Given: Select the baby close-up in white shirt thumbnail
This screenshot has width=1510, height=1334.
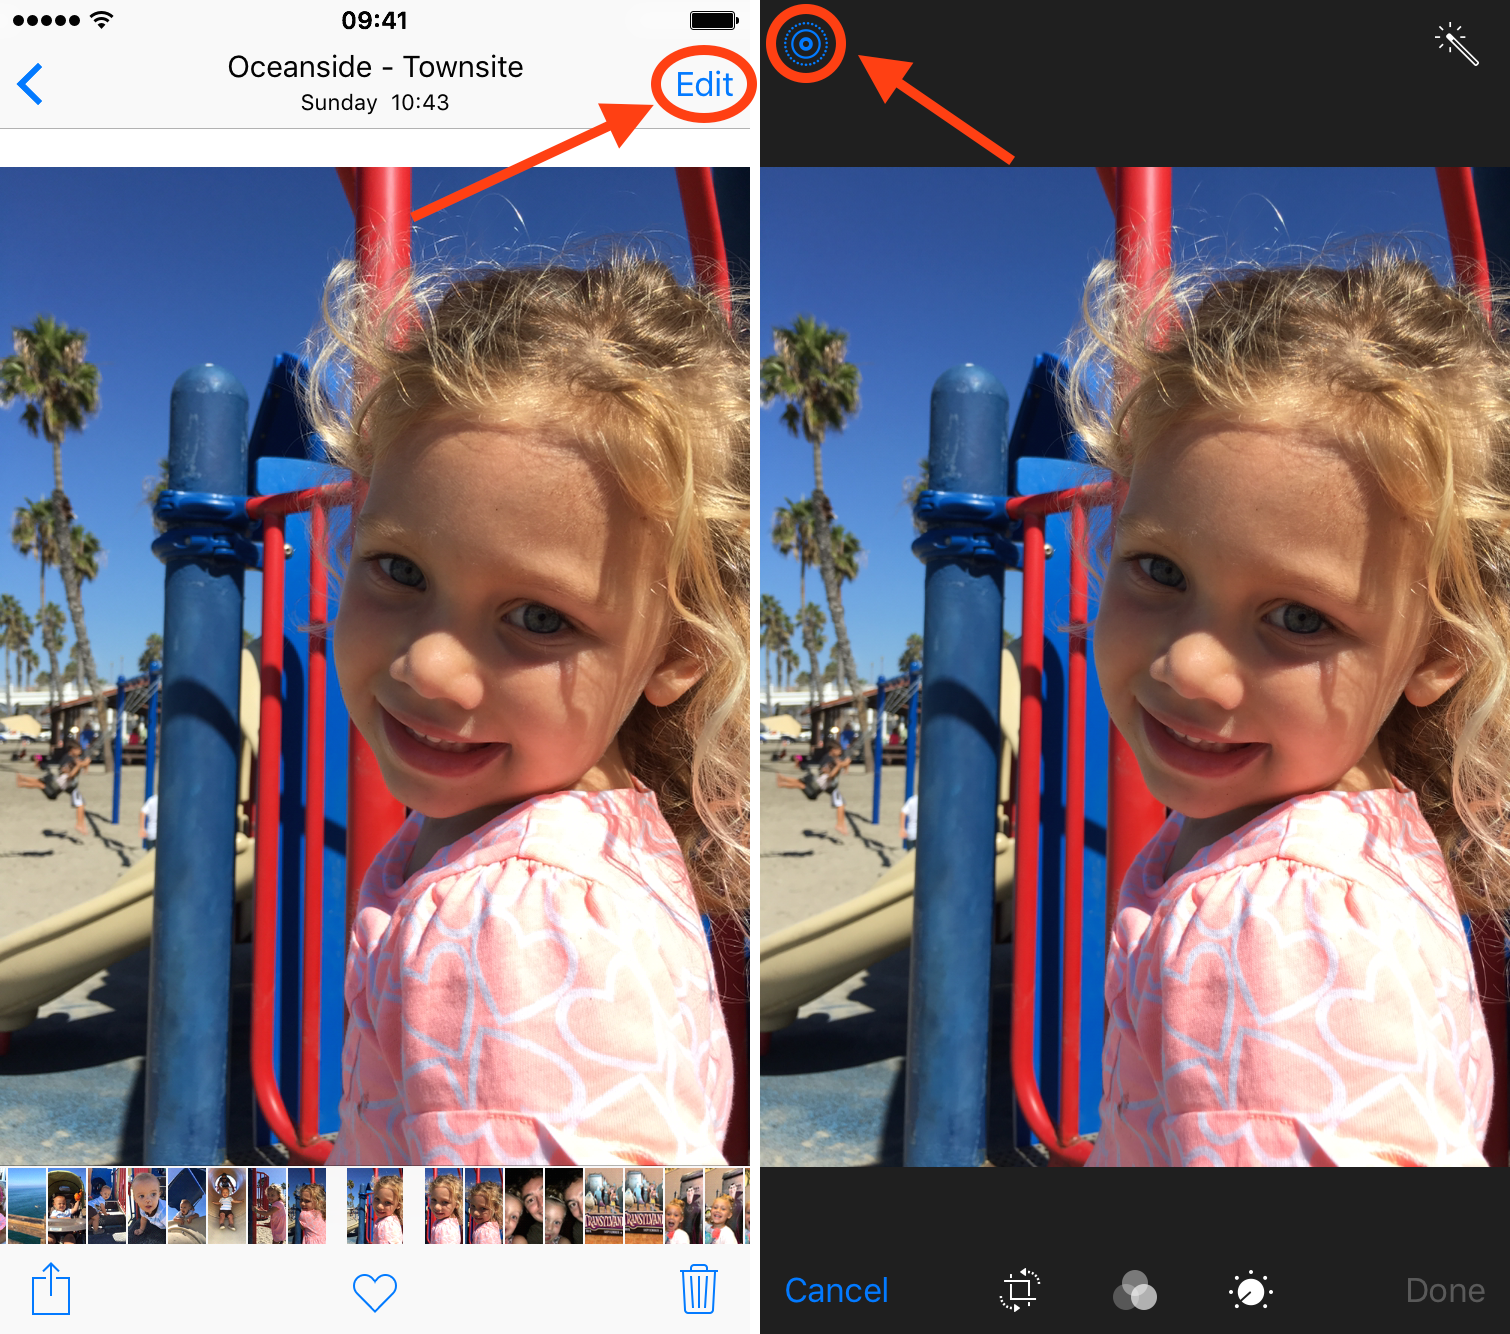Looking at the screenshot, I should tap(147, 1206).
